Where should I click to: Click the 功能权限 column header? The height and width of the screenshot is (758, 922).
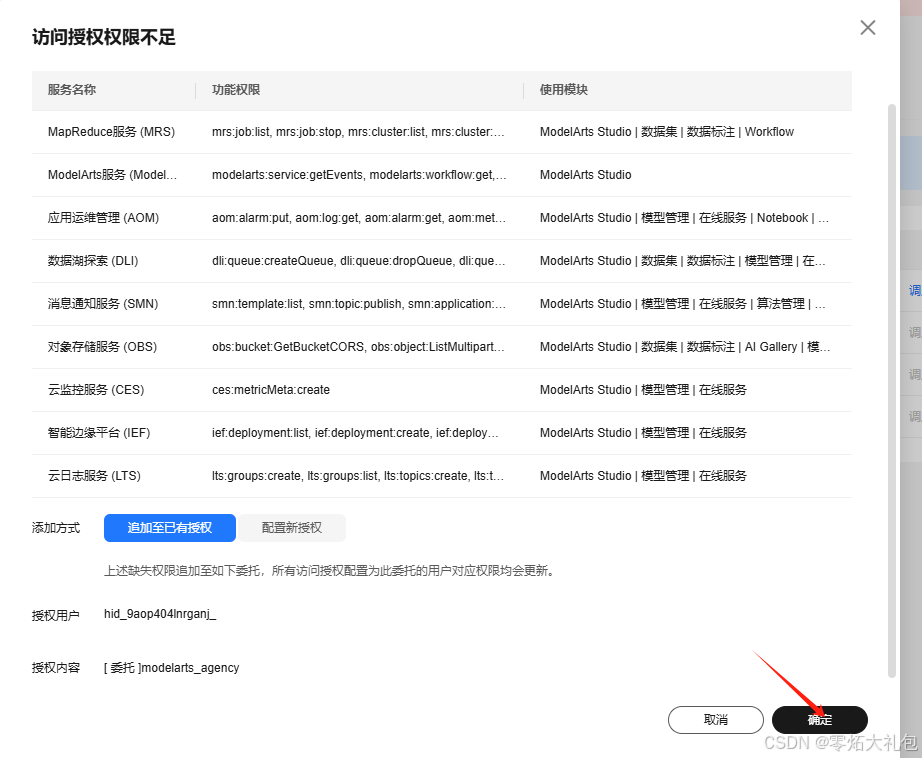(x=236, y=90)
